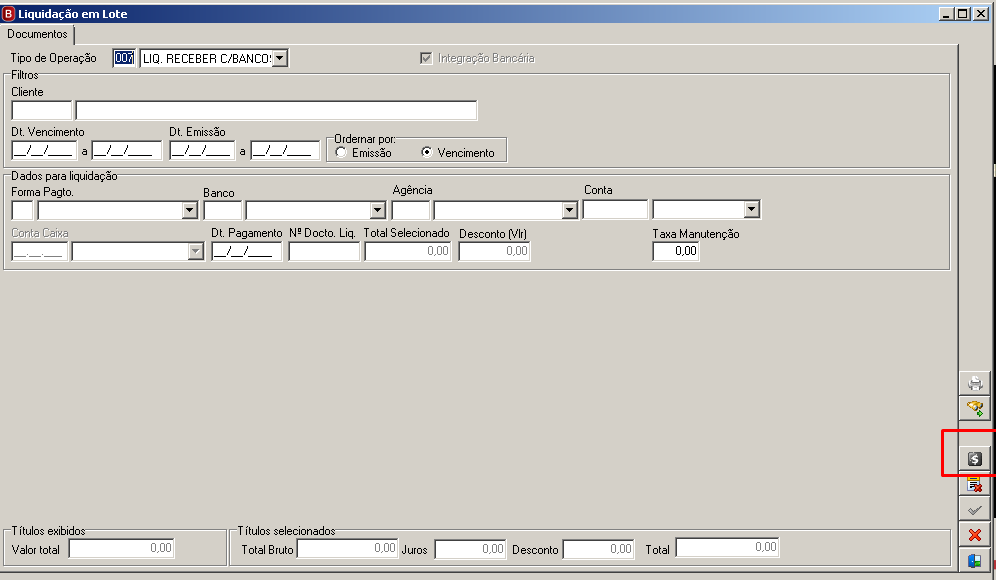Select the Vencimento sort radio button
This screenshot has width=996, height=580.
[x=426, y=152]
